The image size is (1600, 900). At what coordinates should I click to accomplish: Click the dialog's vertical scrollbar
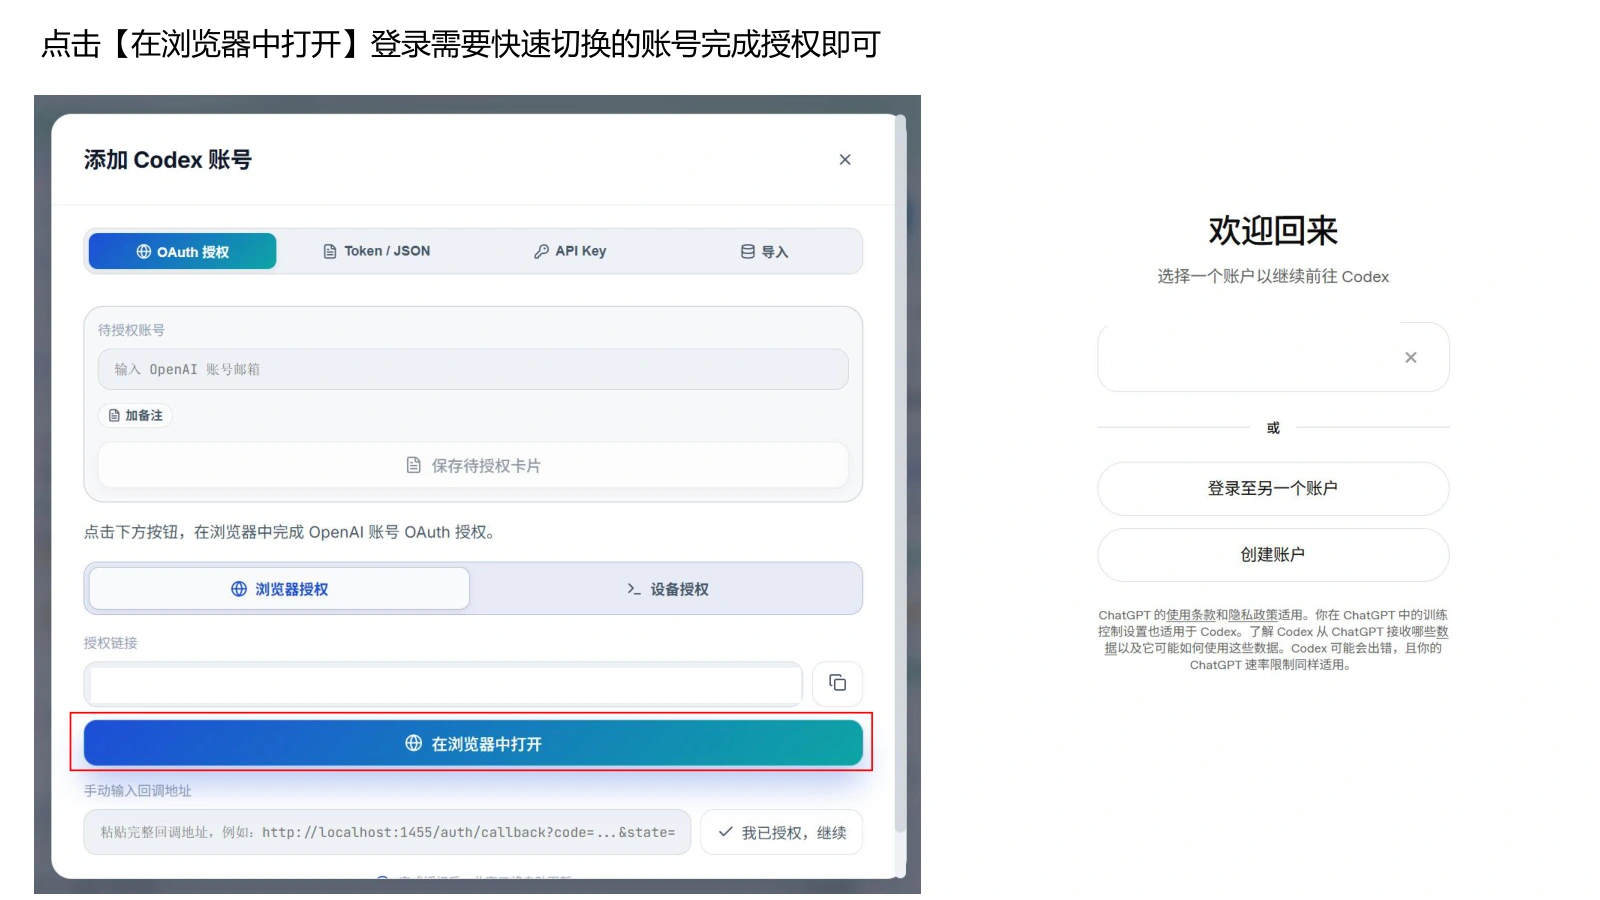coord(900,472)
